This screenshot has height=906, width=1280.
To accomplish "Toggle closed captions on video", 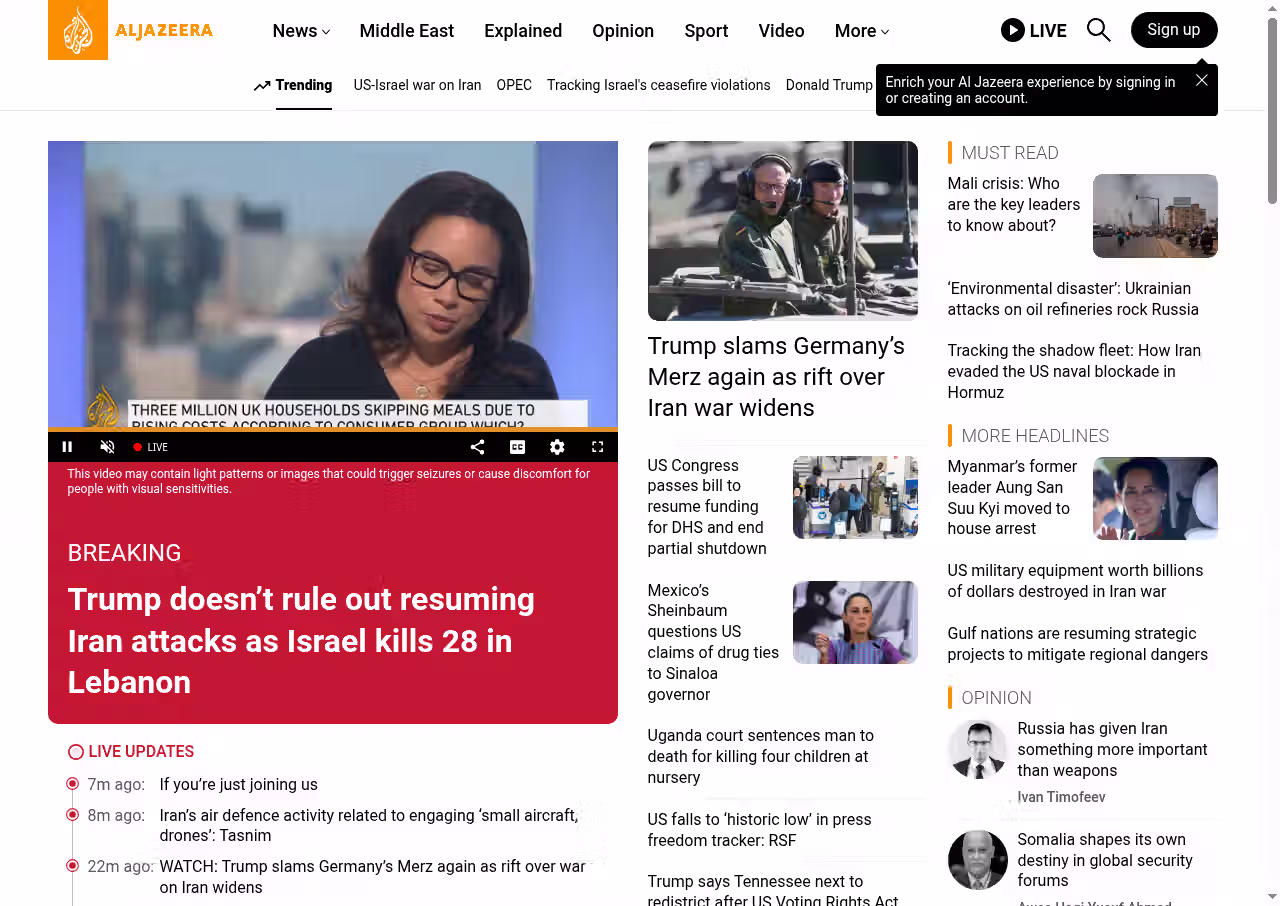I will click(517, 447).
